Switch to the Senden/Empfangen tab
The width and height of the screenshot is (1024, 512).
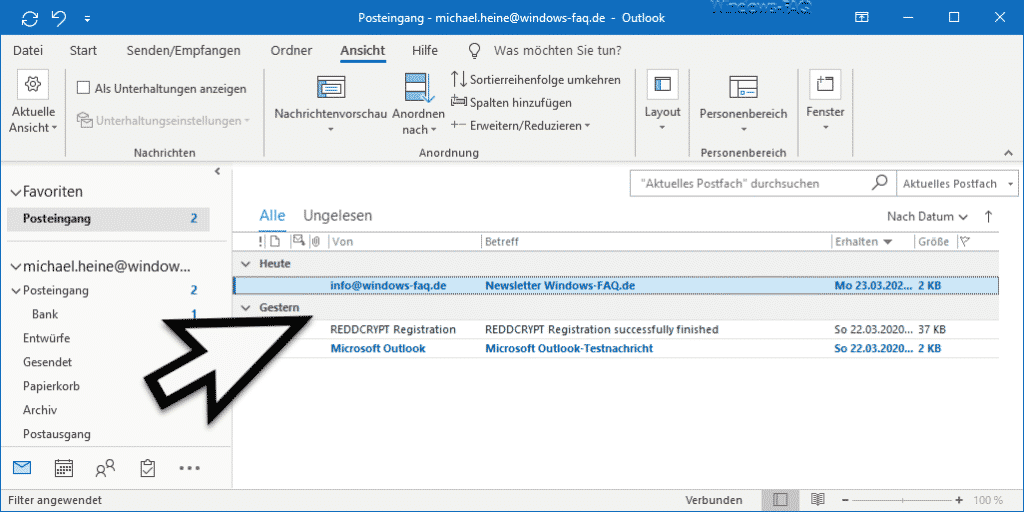pos(184,50)
